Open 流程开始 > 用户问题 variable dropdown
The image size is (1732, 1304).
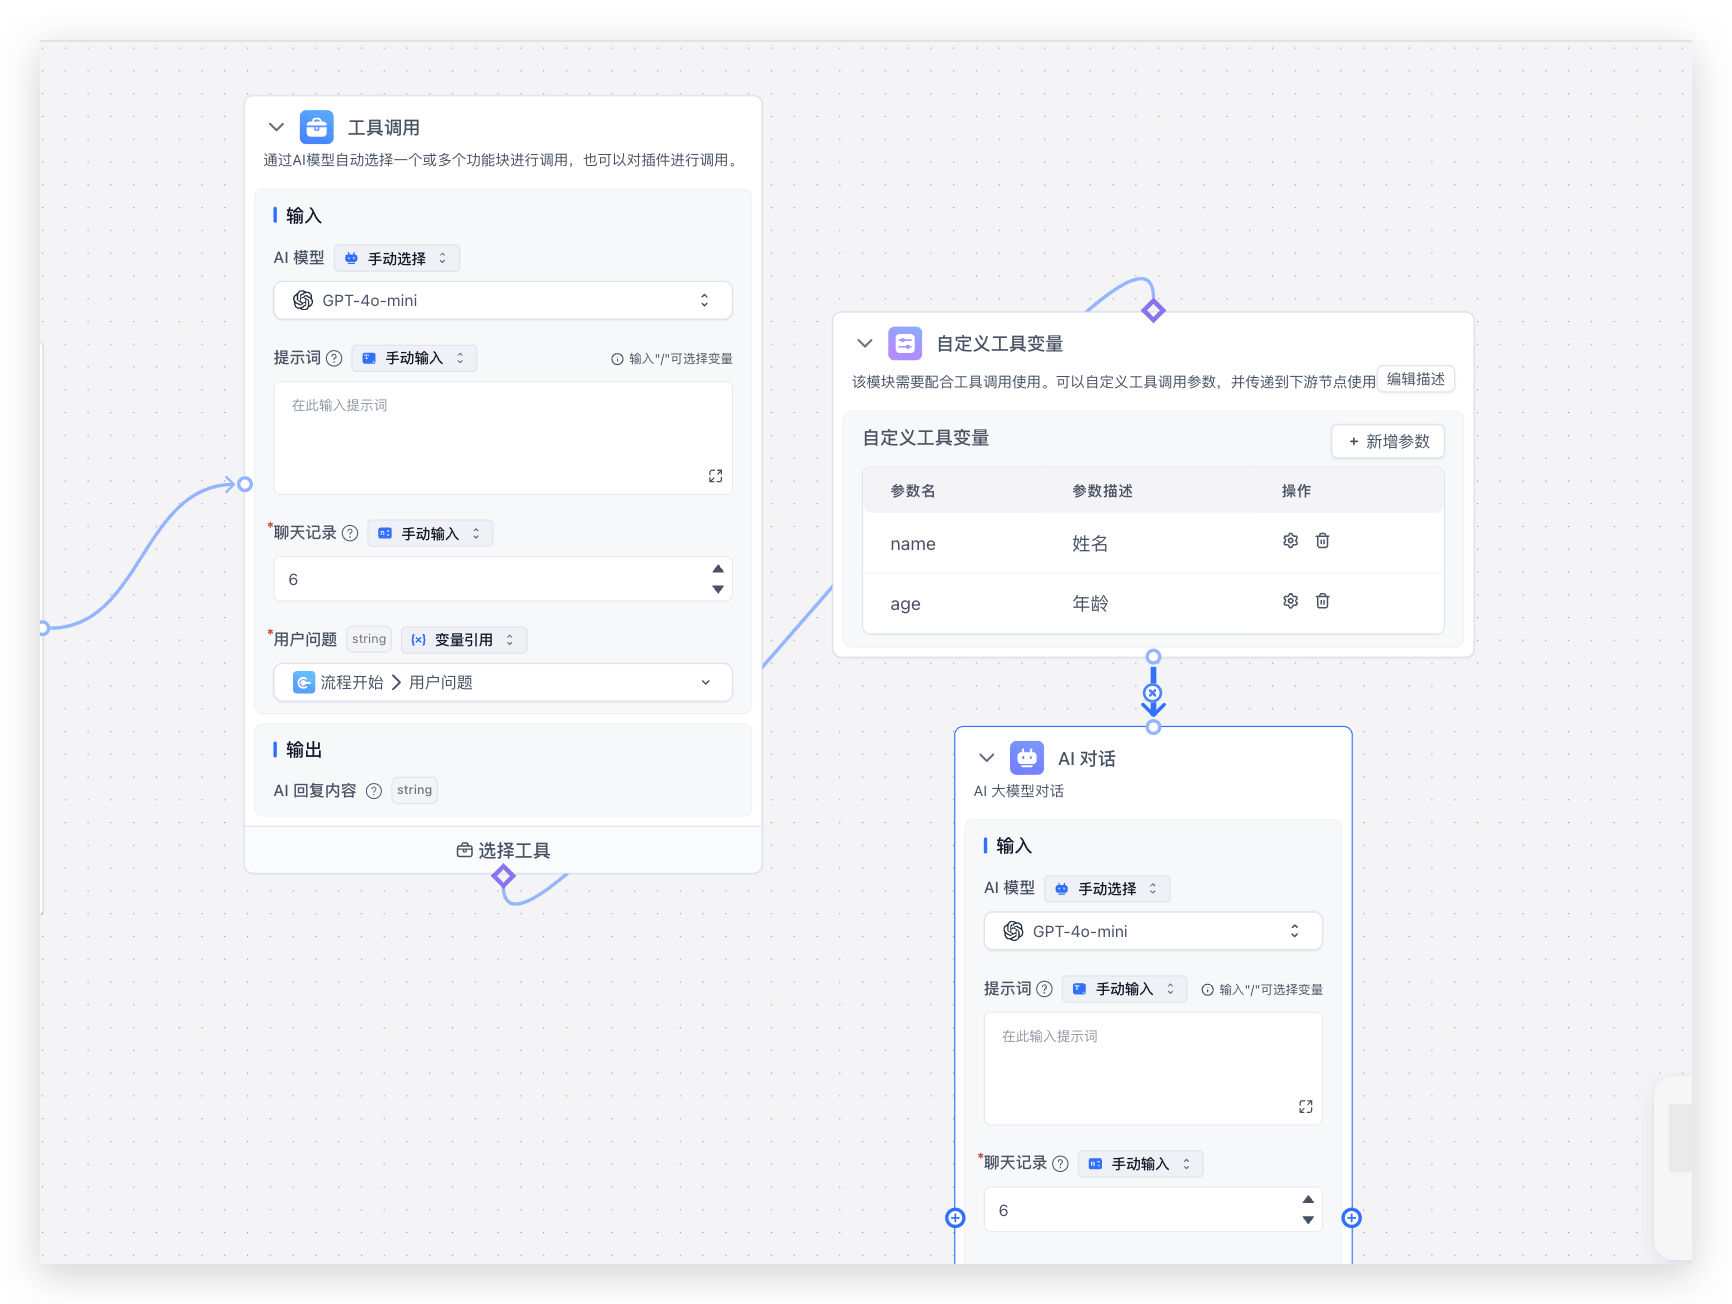click(503, 682)
